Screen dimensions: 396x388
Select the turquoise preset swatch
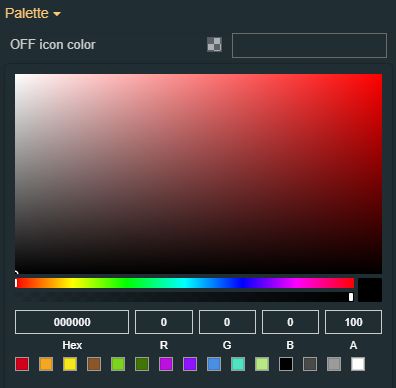pos(238,364)
